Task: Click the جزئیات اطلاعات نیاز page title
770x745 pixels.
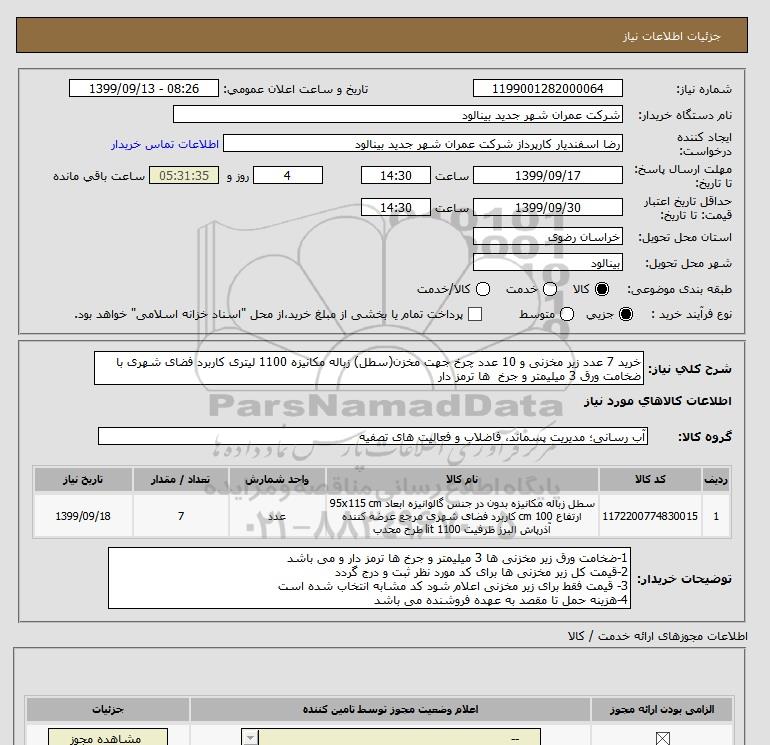Action: [671, 36]
